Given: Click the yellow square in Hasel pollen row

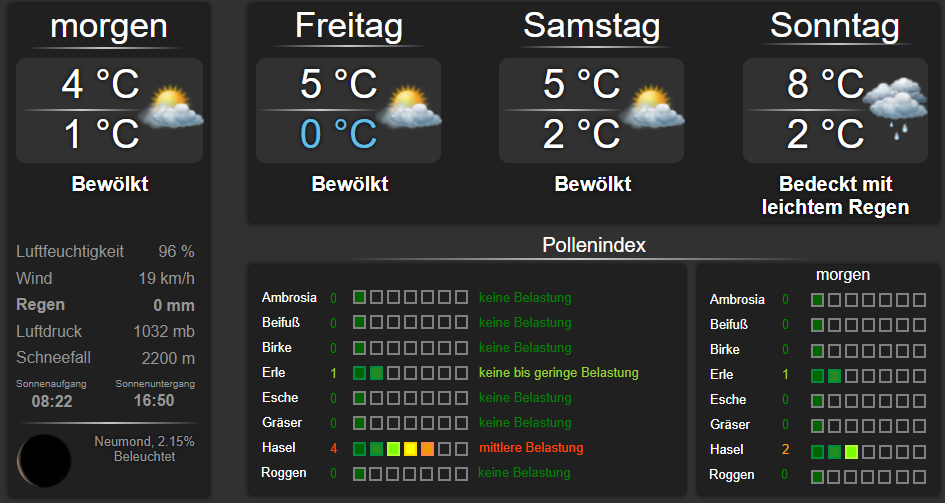Looking at the screenshot, I should click(x=410, y=448).
